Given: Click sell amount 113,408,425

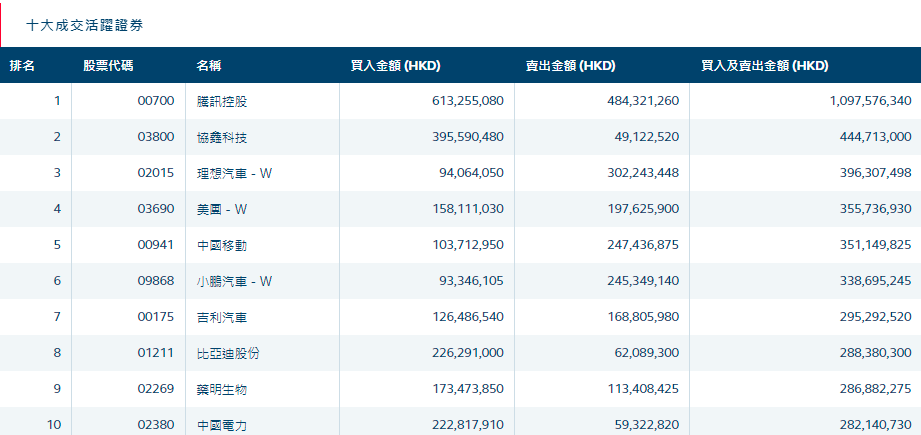Looking at the screenshot, I should click(x=643, y=389).
